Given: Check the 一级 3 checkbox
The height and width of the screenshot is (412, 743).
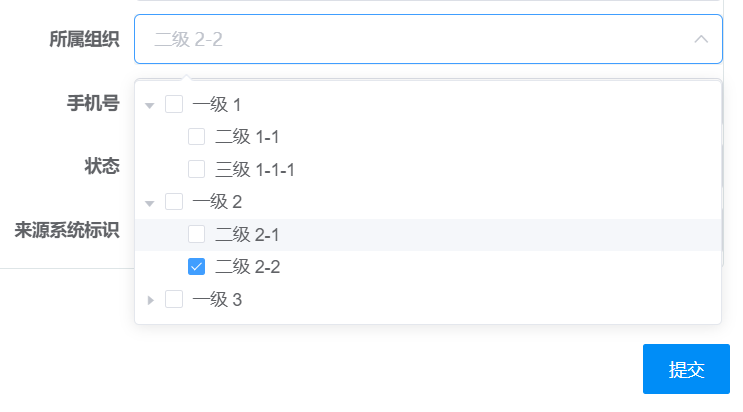Looking at the screenshot, I should (x=174, y=299).
